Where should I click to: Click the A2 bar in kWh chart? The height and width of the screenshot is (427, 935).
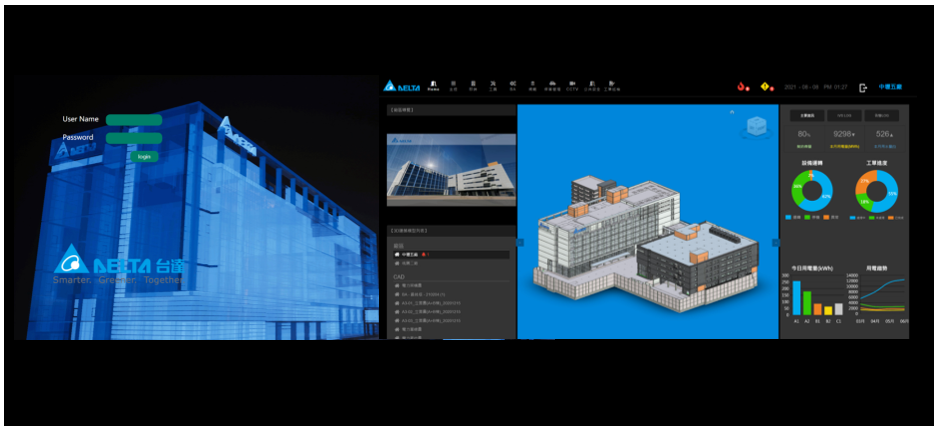pyautogui.click(x=807, y=303)
